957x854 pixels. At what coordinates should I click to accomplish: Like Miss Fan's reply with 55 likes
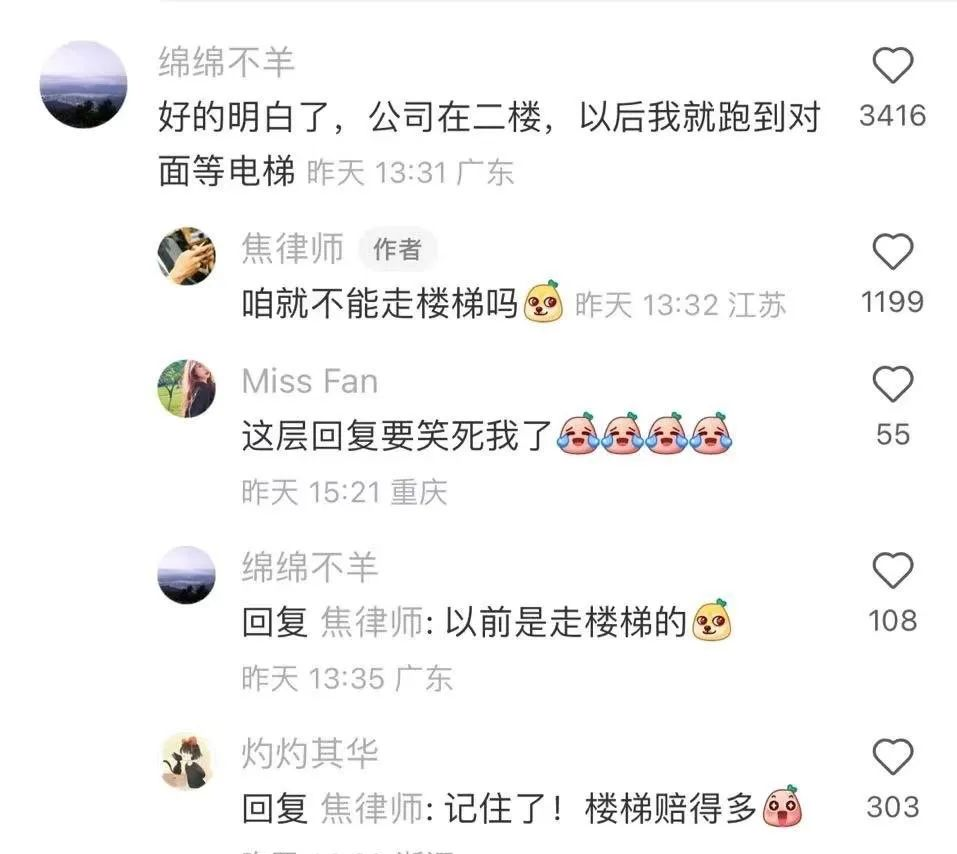[892, 384]
